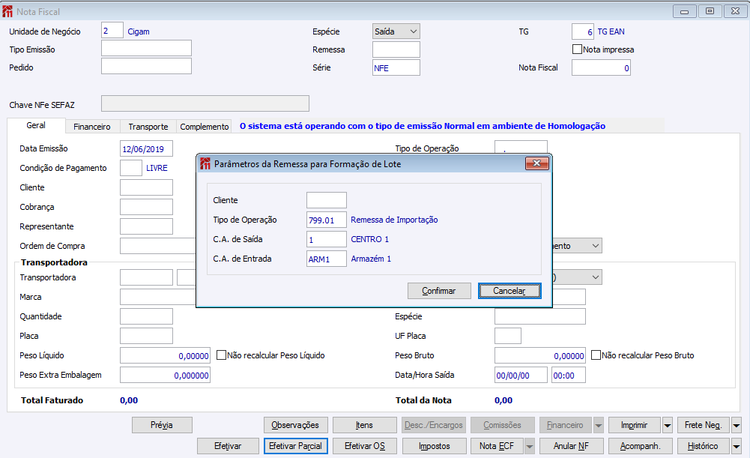The image size is (750, 458).
Task: Click the TG field
Action: pyautogui.click(x=583, y=32)
